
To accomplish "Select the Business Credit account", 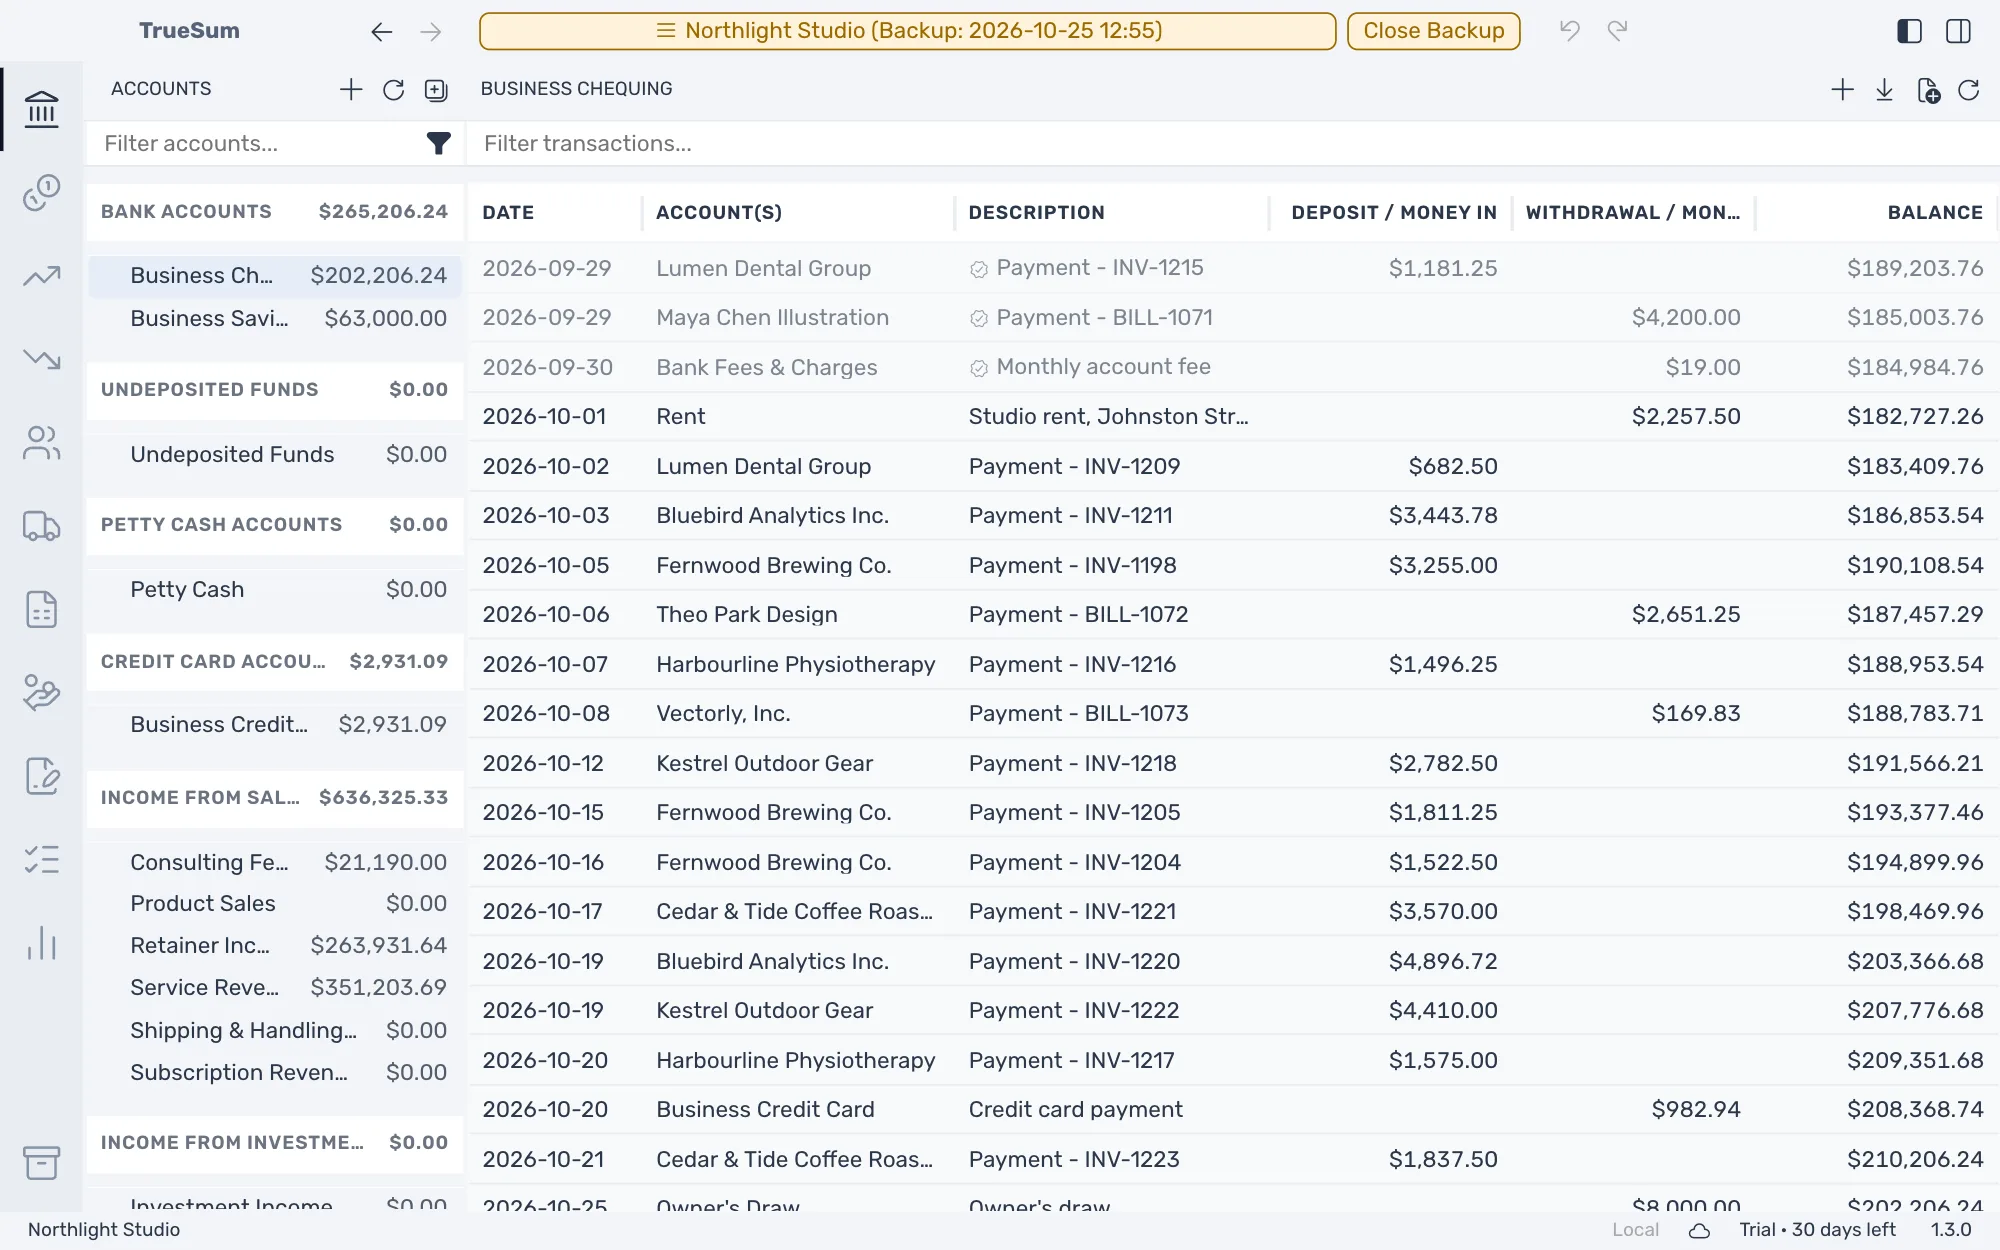I will (274, 725).
